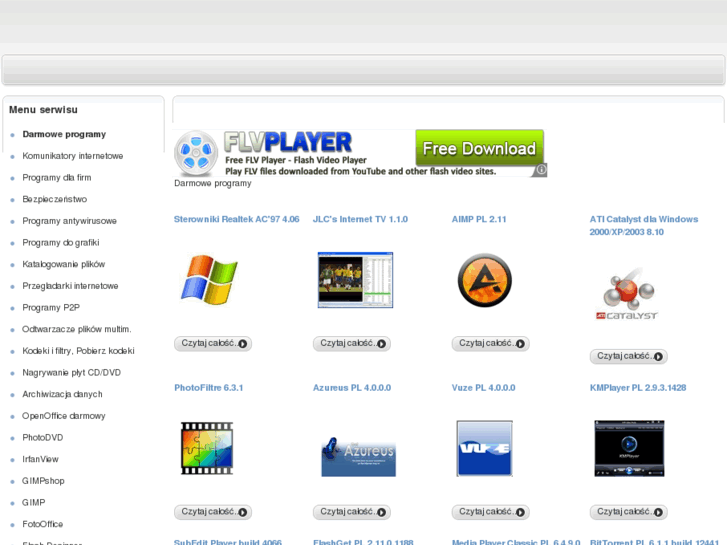The height and width of the screenshot is (545, 727).
Task: Select Kodeki i filtry, Pobierz kodeki
Action: [x=78, y=351]
